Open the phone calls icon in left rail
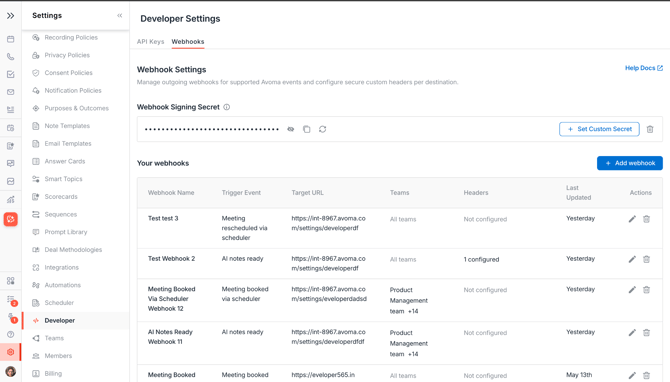Screen dimensions: 670x382 click(x=11, y=57)
